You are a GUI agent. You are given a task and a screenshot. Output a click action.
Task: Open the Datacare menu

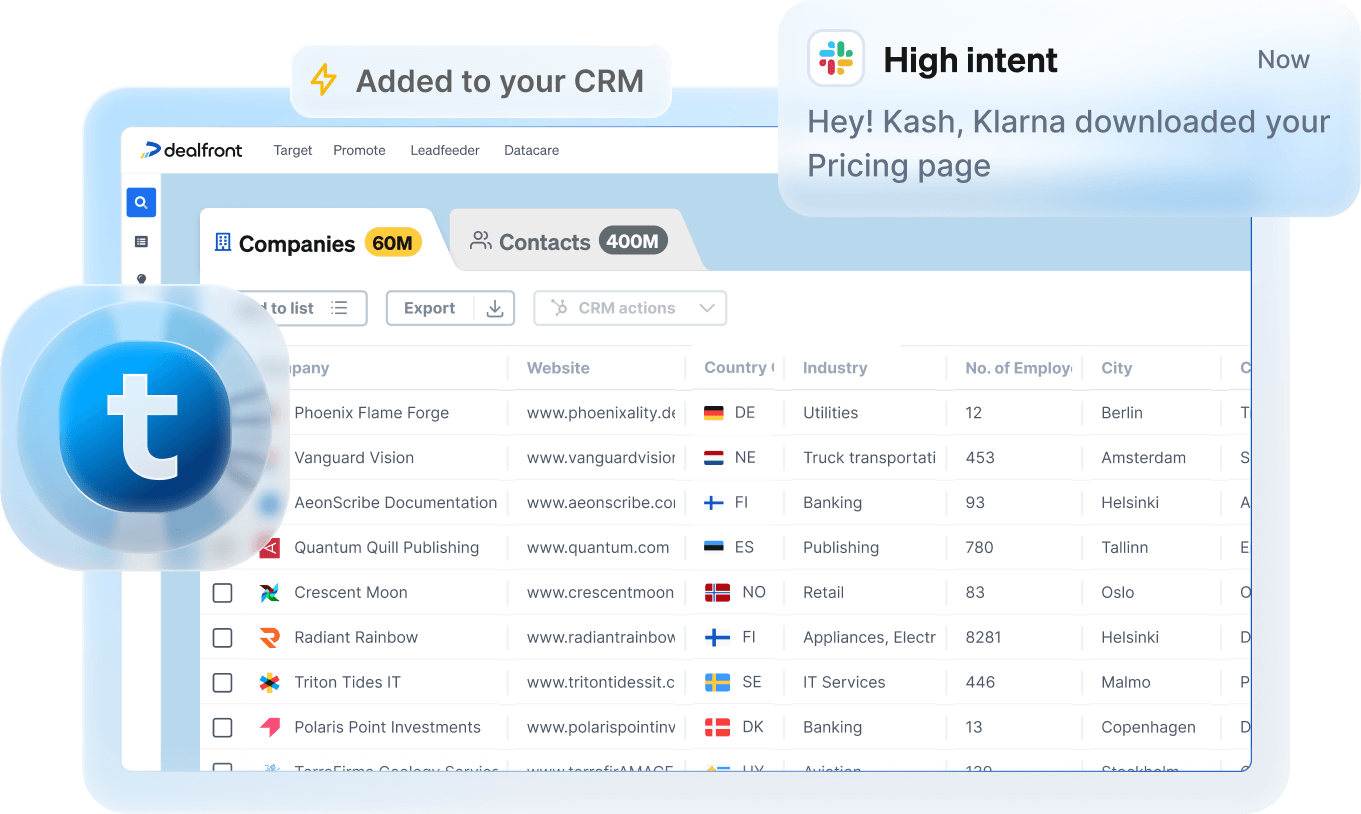click(x=531, y=150)
